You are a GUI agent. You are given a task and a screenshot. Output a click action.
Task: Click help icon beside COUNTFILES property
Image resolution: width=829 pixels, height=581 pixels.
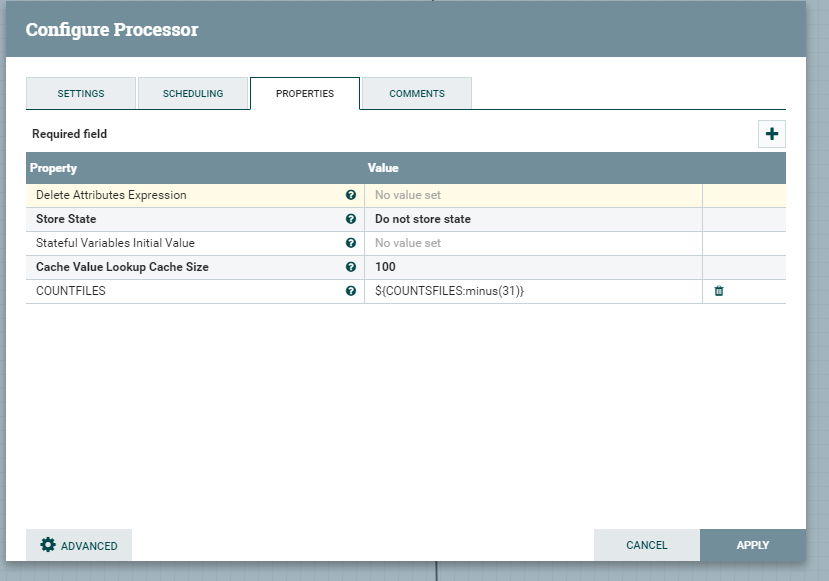pos(351,291)
